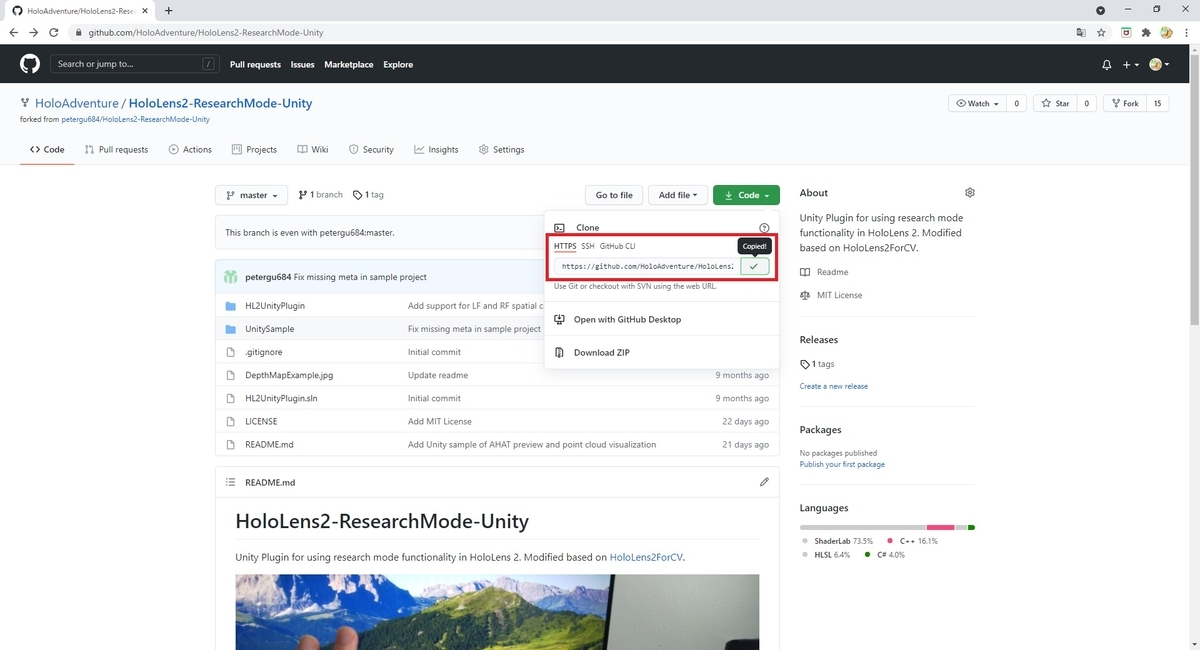1200x650 pixels.
Task: Open the clone help question mark icon
Action: (x=764, y=228)
